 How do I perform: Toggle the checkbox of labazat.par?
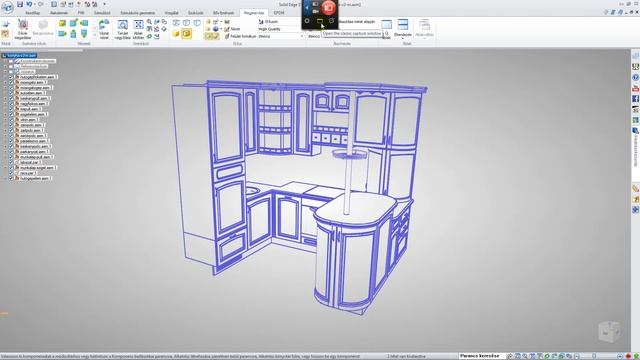click(x=11, y=162)
